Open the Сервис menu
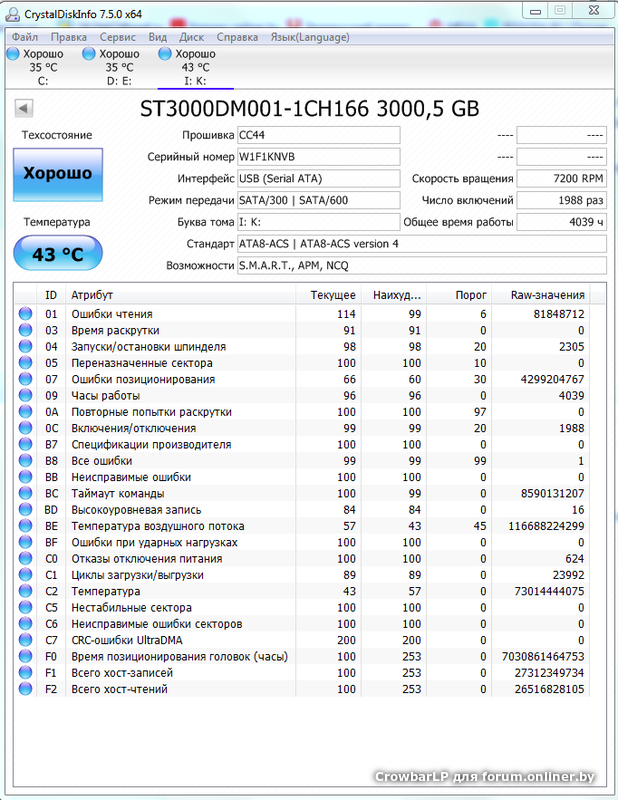This screenshot has height=800, width=618. pyautogui.click(x=117, y=37)
